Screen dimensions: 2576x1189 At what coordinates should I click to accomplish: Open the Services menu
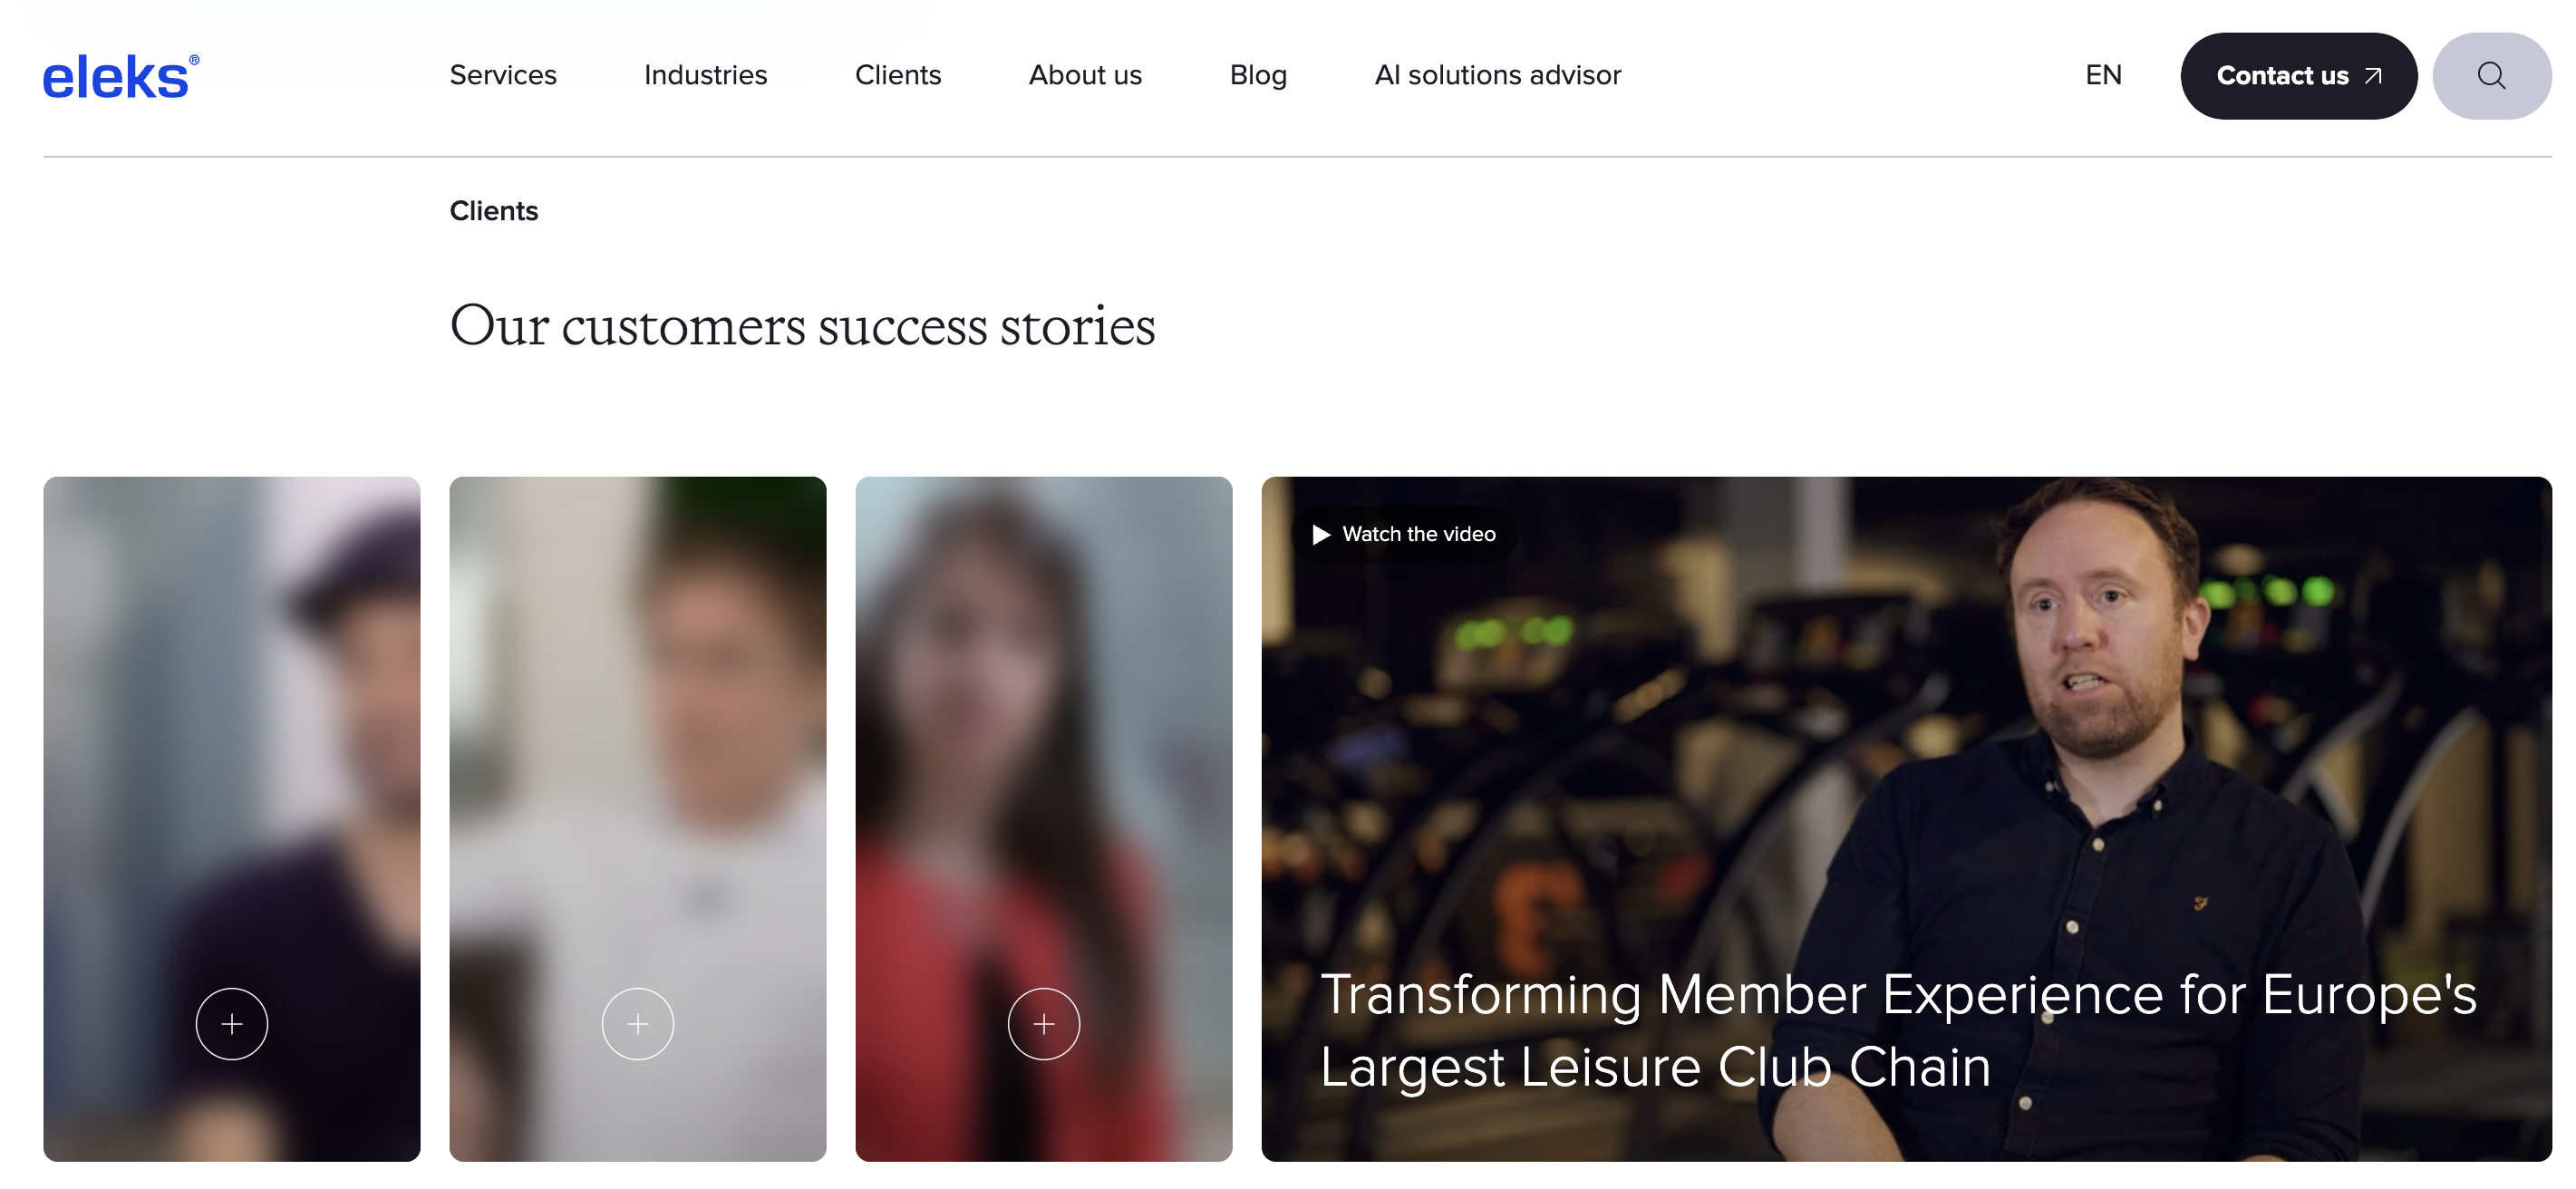coord(503,75)
